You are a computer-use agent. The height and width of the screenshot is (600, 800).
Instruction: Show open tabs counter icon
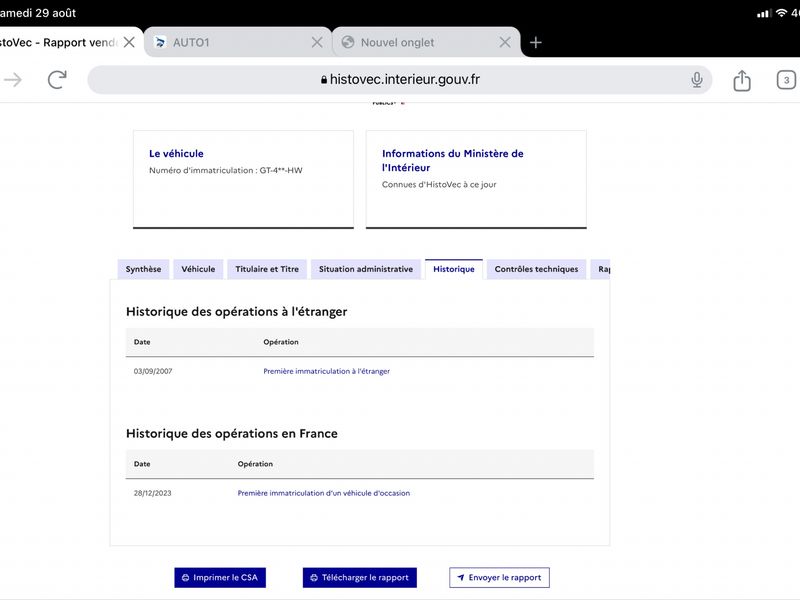[786, 80]
